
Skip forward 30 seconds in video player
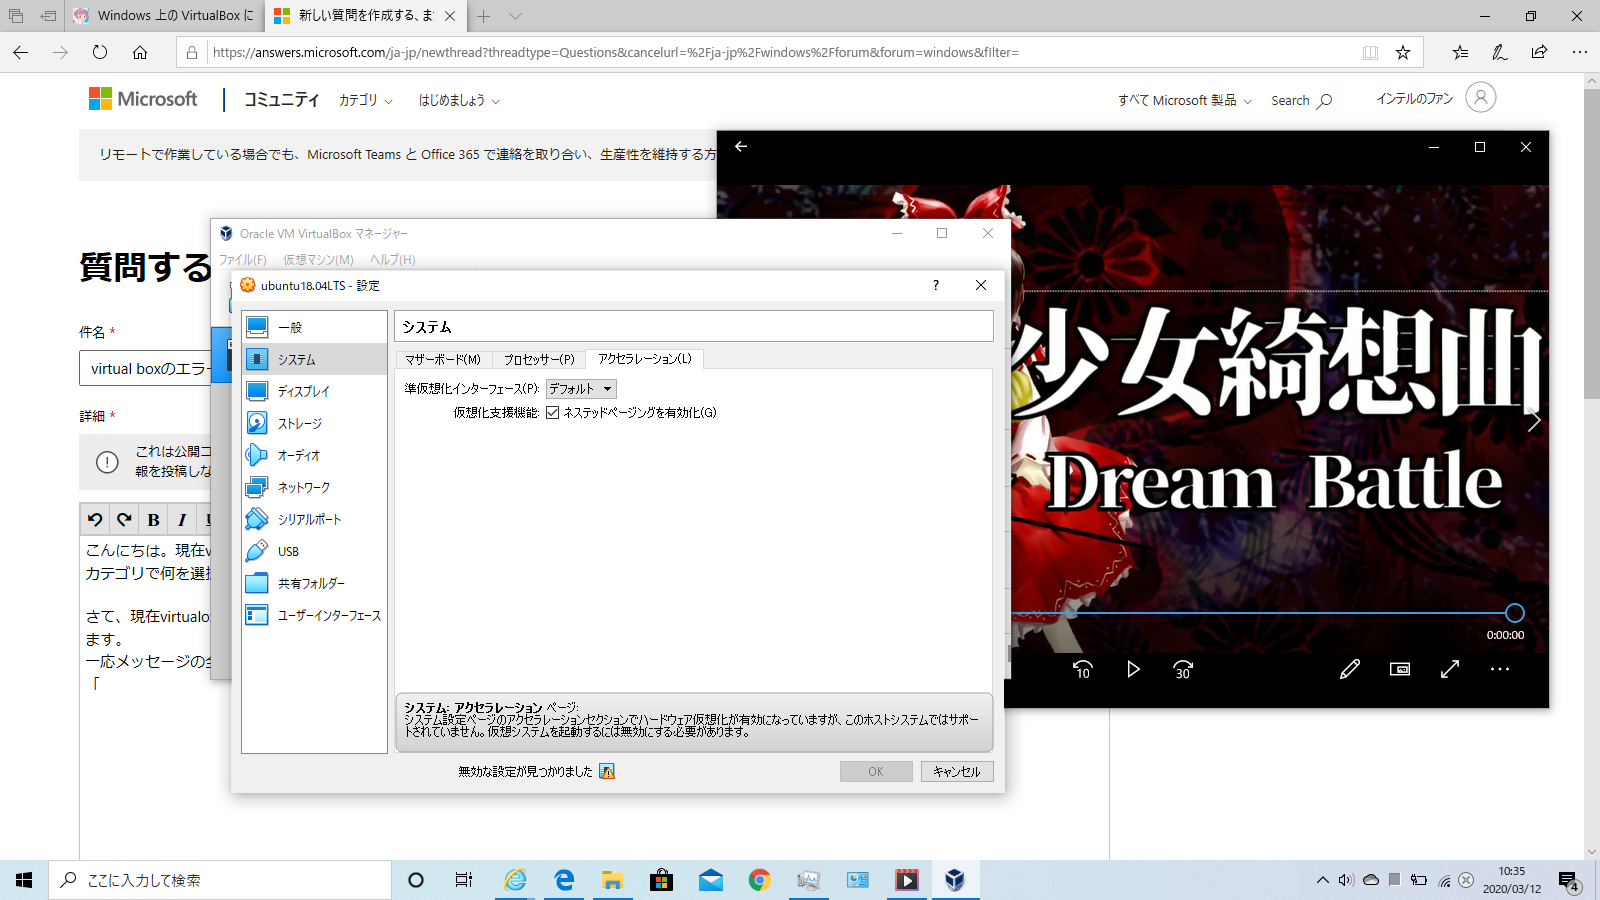(x=1183, y=669)
